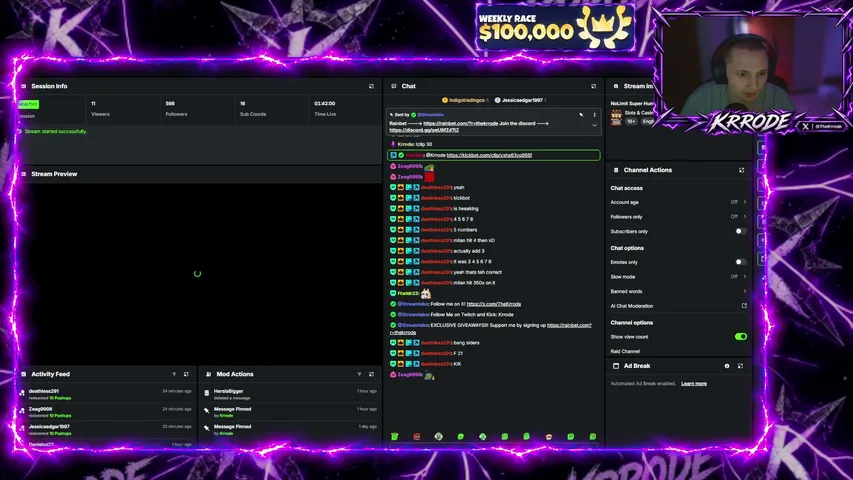853x480 pixels.
Task: Click the Viewers count stat
Action: tap(100, 109)
